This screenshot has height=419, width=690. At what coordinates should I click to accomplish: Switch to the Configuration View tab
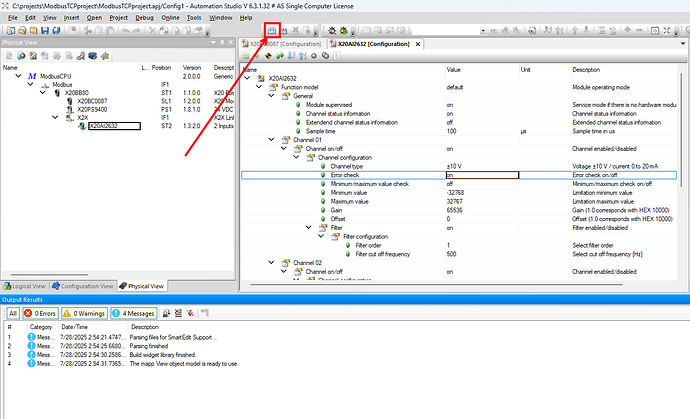pyautogui.click(x=83, y=286)
